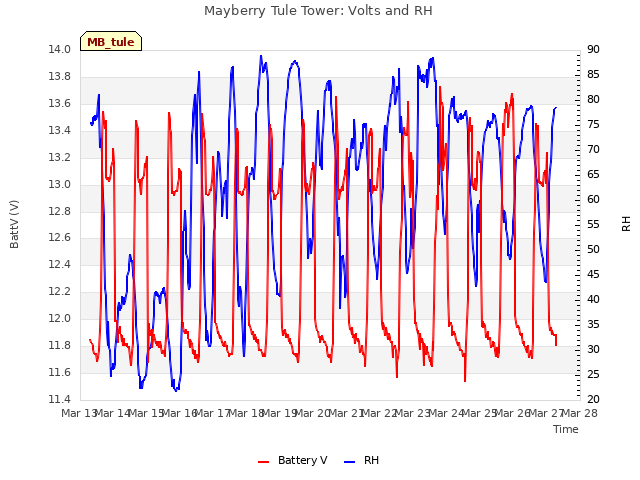The image size is (640, 480).
Task: Click the 90 right axis value
Action: pyautogui.click(x=593, y=49)
